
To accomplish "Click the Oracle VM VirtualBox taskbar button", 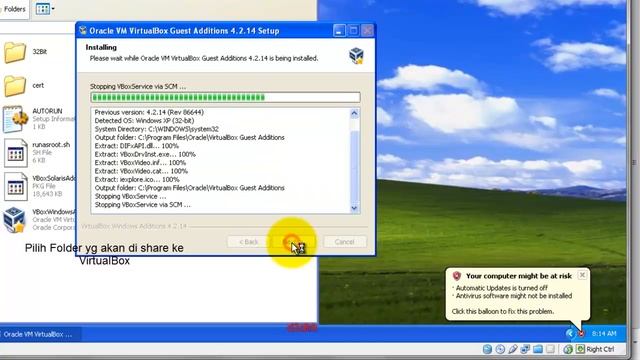I will click(x=40, y=334).
